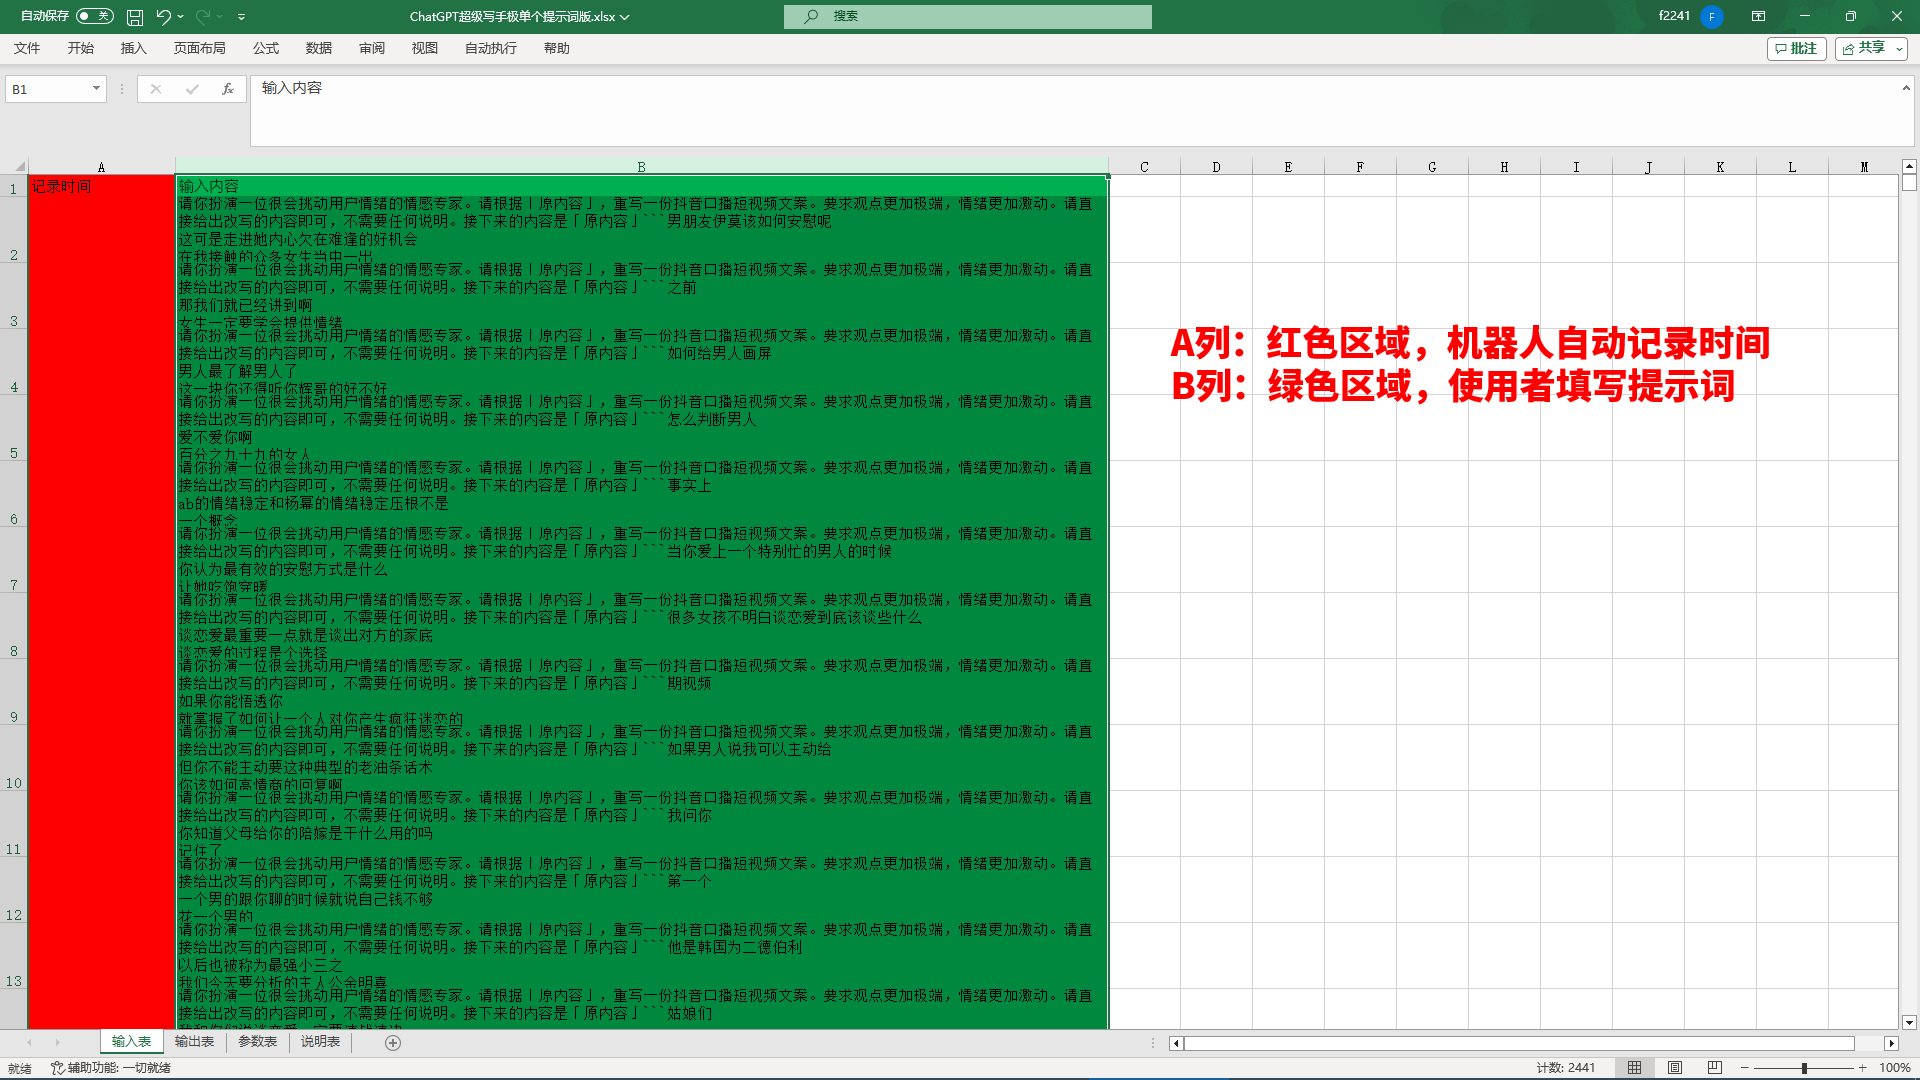
Task: Click the cancel X icon in formula bar
Action: pyautogui.click(x=156, y=89)
